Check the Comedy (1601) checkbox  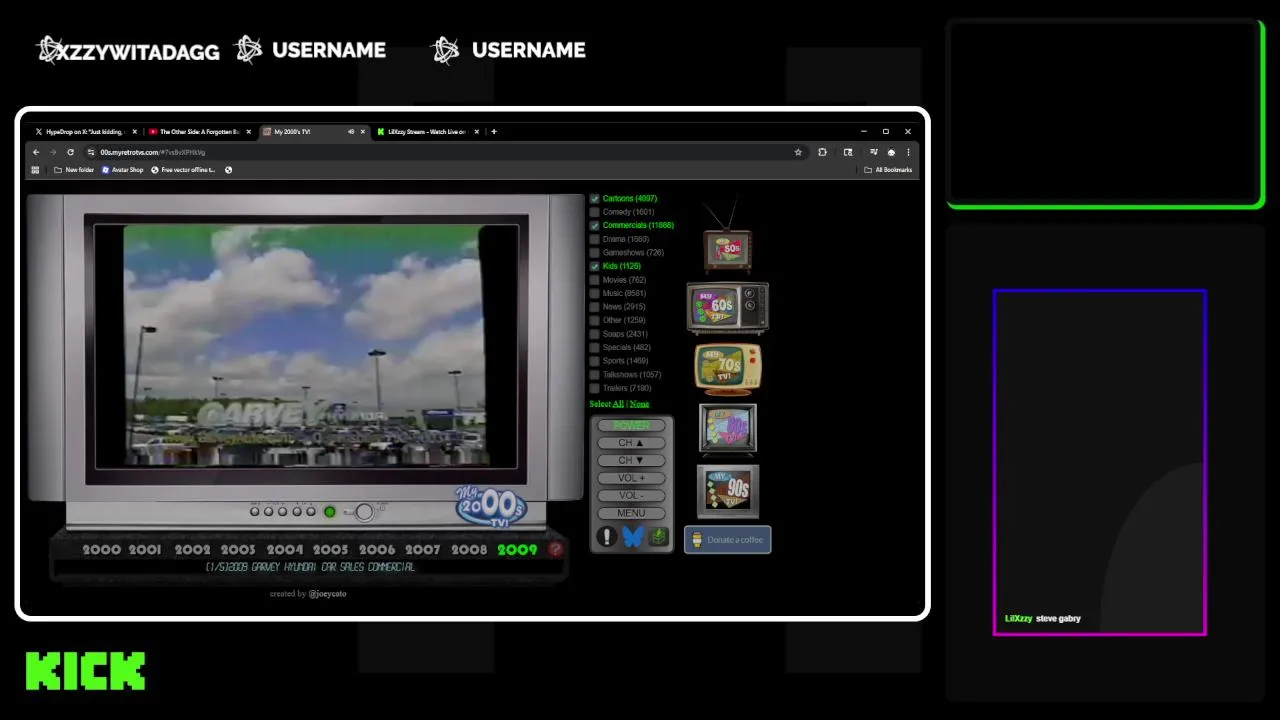click(x=594, y=212)
